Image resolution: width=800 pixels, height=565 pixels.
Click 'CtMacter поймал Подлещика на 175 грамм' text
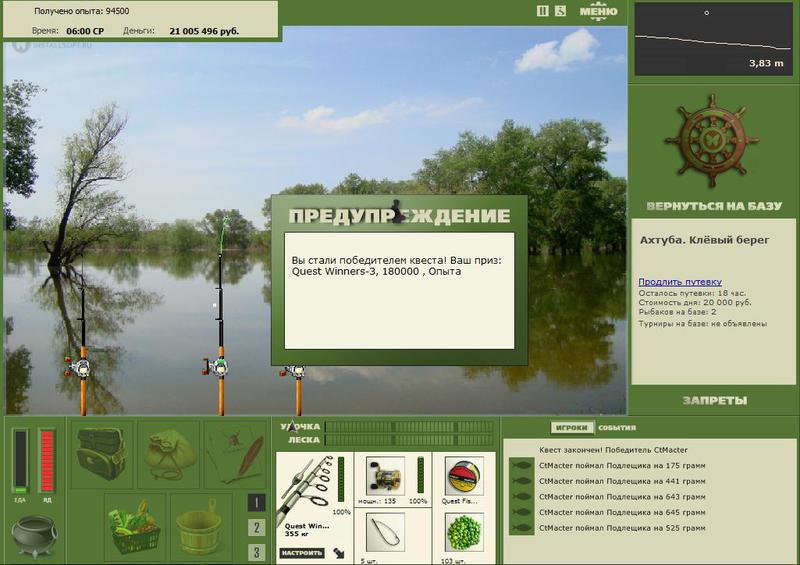(622, 465)
